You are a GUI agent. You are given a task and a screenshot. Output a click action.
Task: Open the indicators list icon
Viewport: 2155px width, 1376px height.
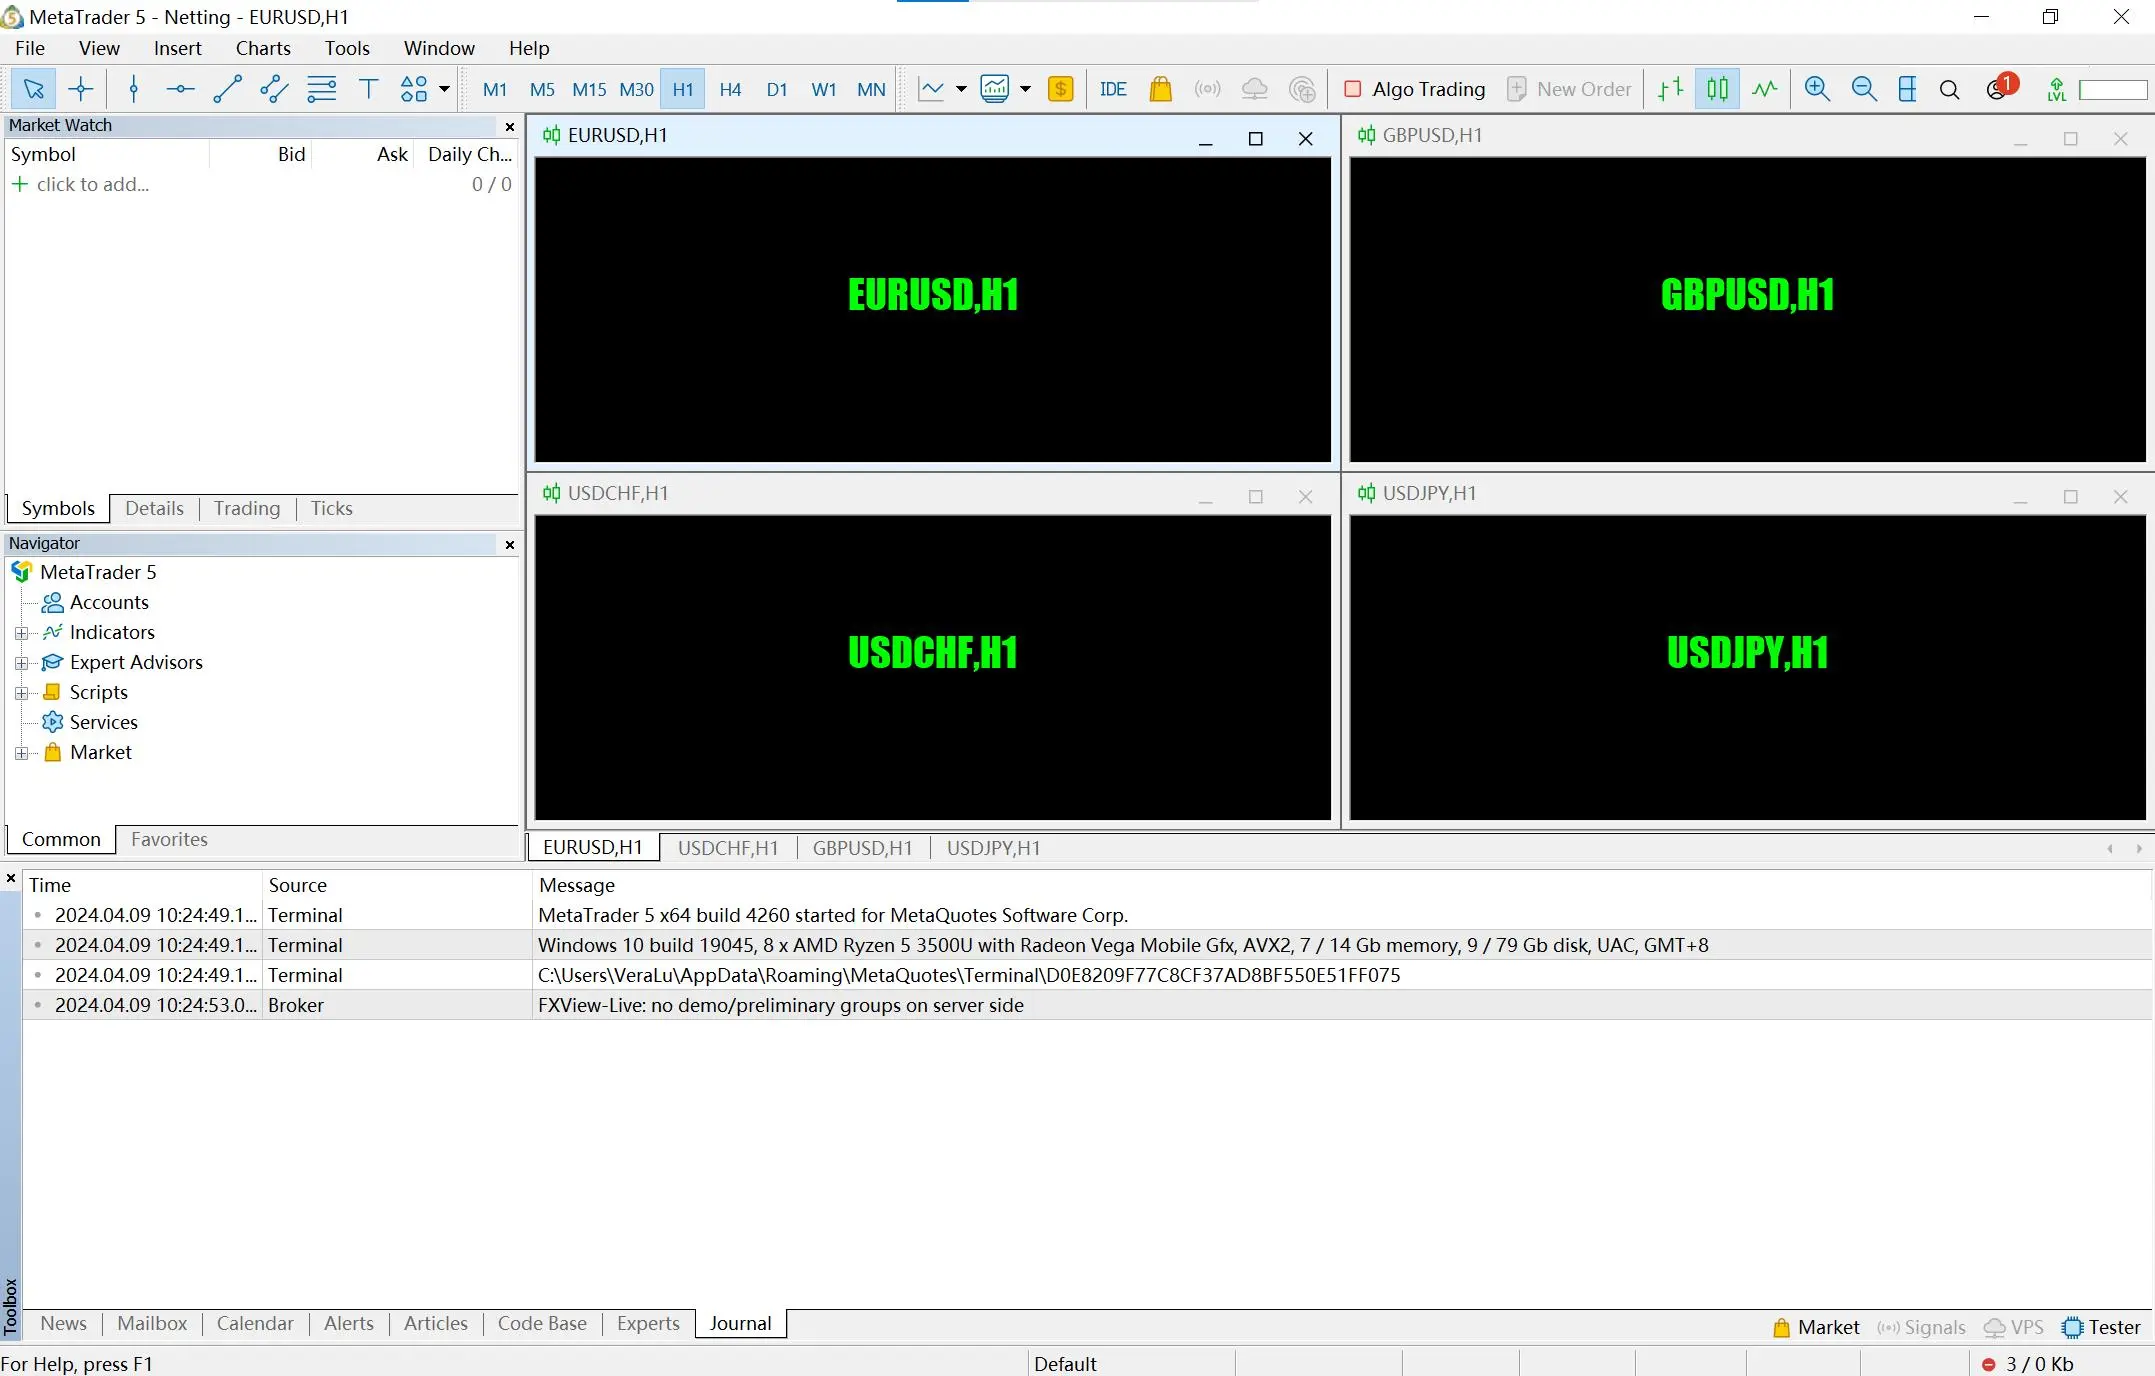coord(995,89)
